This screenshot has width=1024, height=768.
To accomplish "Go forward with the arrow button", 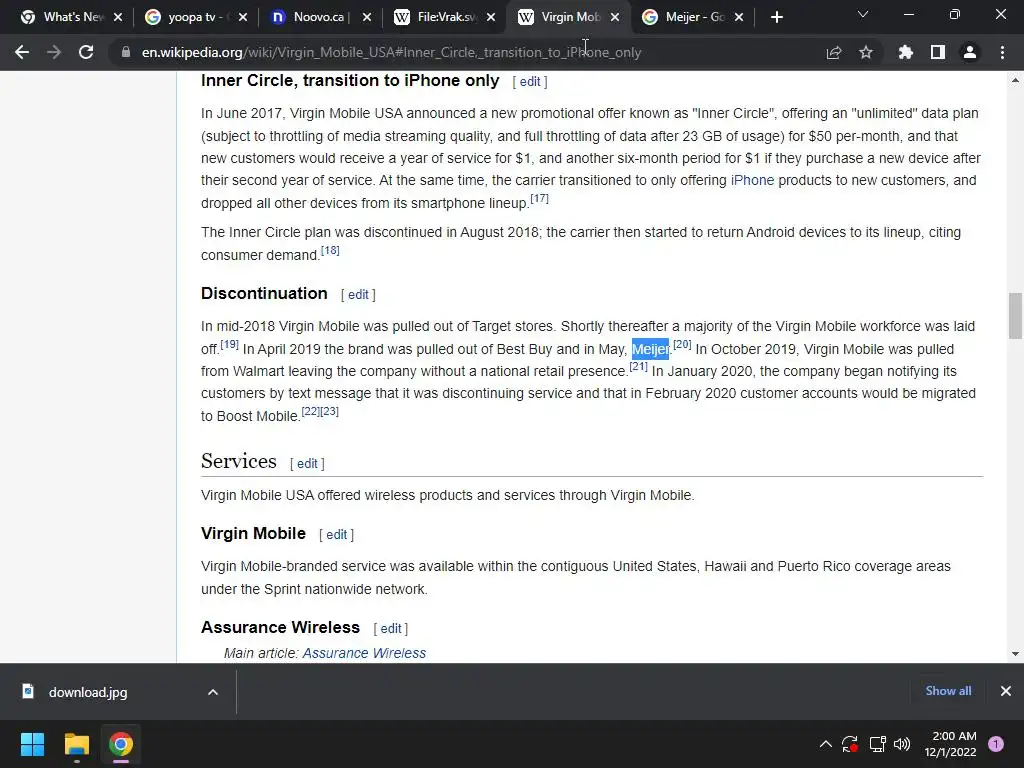I will [x=54, y=52].
